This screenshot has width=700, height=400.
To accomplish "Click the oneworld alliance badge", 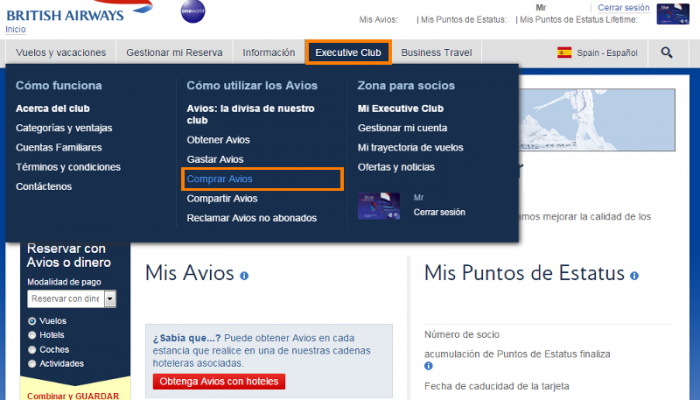I will click(193, 12).
